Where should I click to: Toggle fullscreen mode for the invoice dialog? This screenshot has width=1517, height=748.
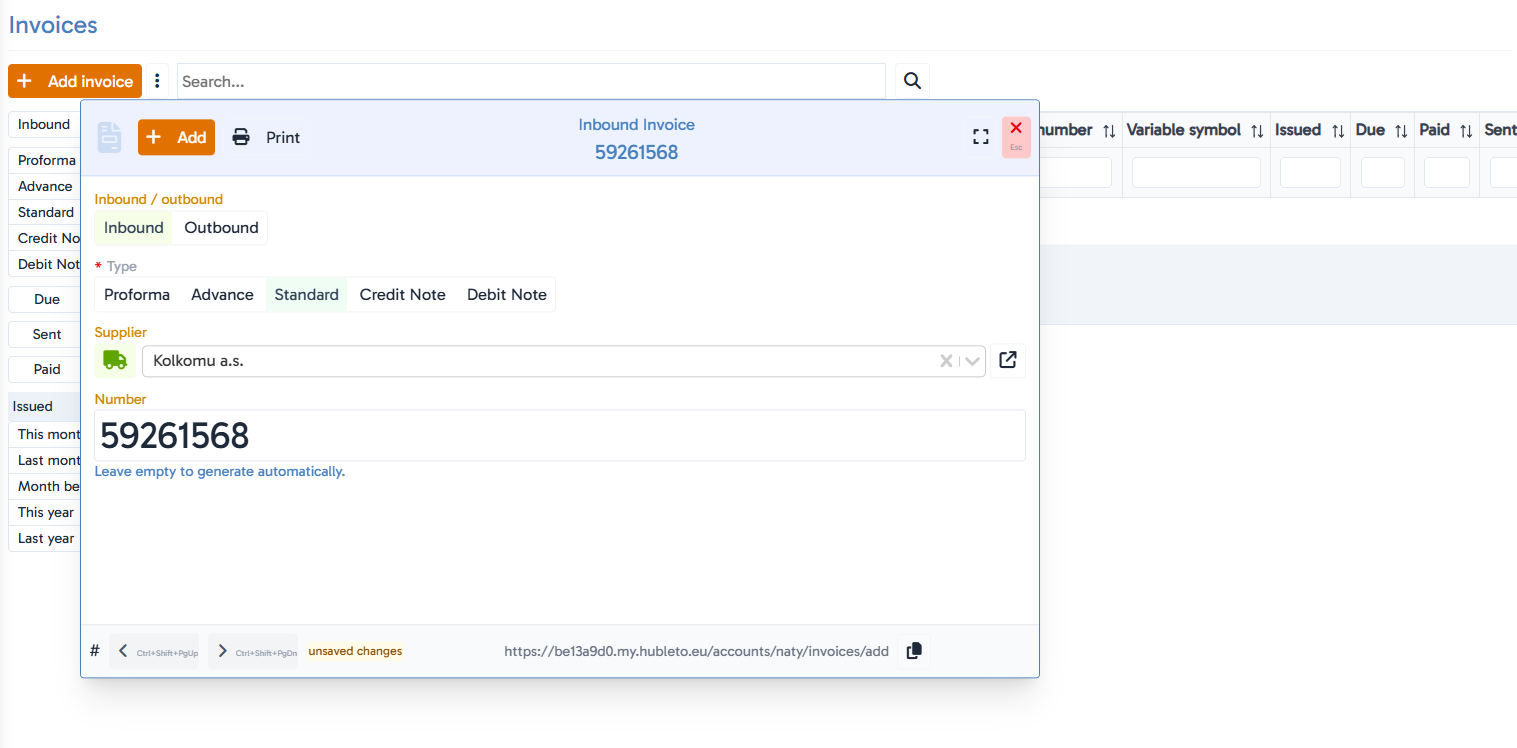981,137
